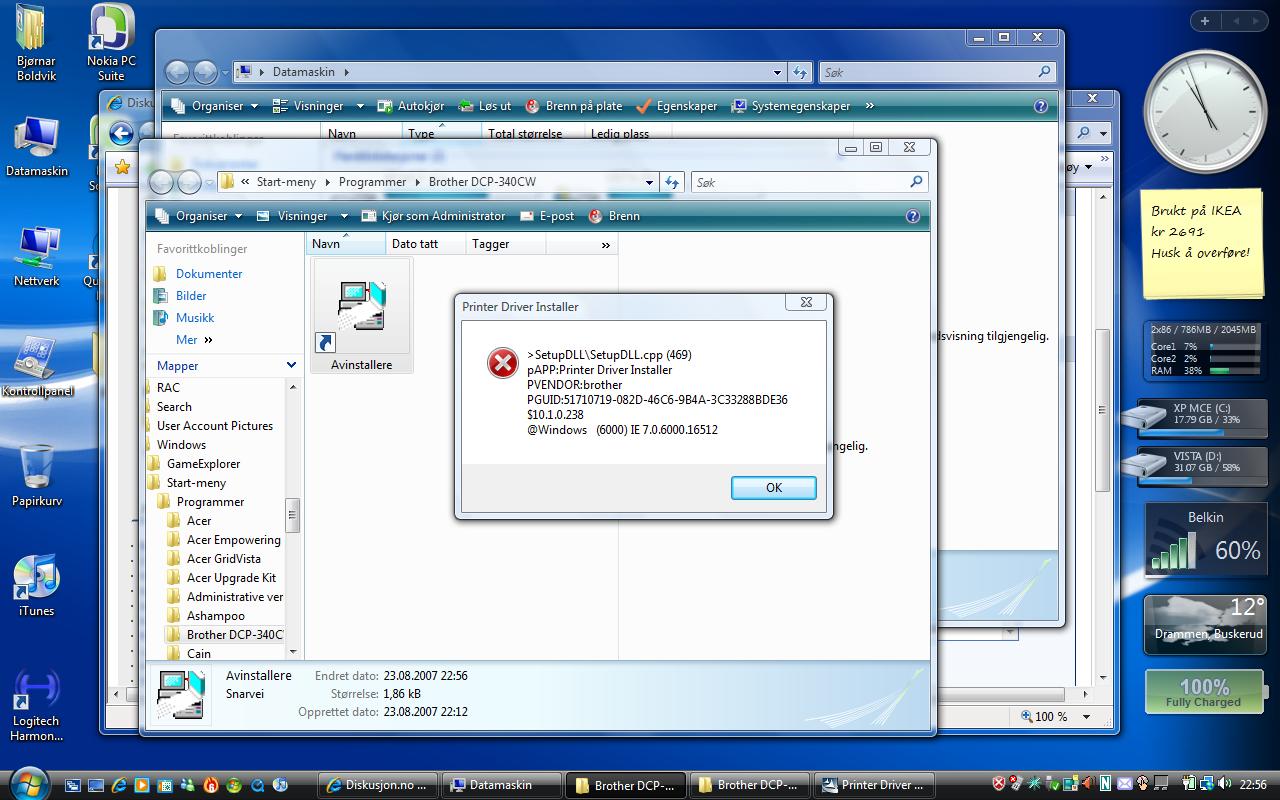1280x800 pixels.
Task: Select Acer Upgrade Kit folder
Action: click(231, 578)
